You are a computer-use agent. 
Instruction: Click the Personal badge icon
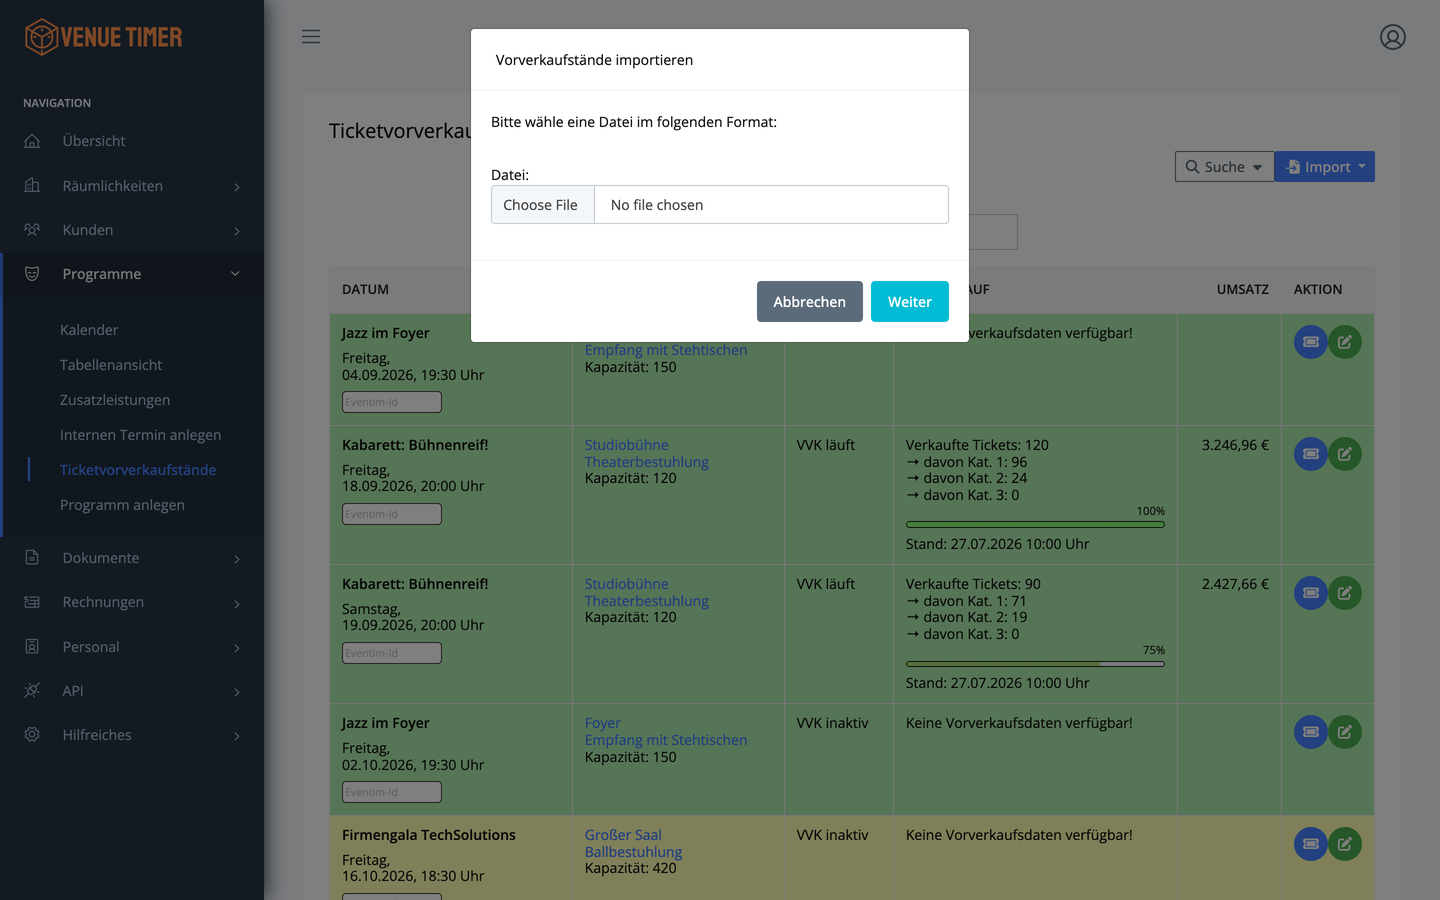32,647
